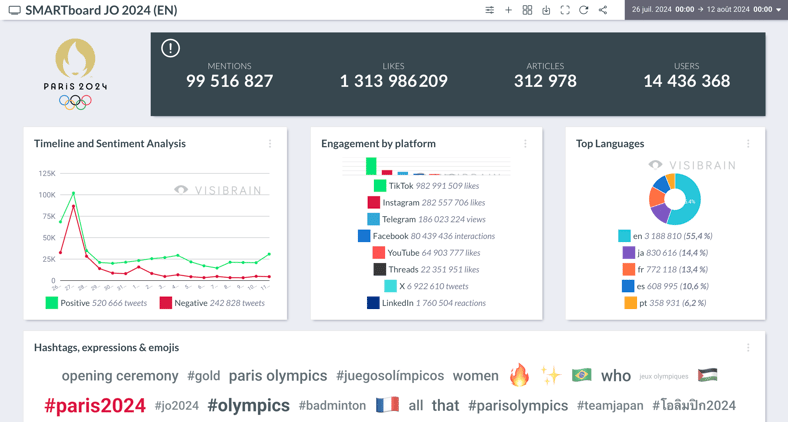The width and height of the screenshot is (788, 422).
Task: Toggle the YouTube legend color square
Action: pyautogui.click(x=378, y=253)
